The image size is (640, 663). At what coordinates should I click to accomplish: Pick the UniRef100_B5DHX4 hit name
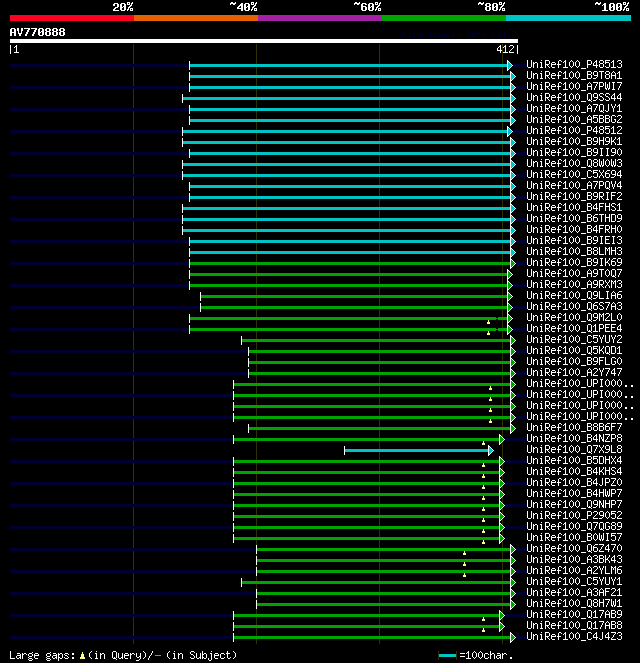click(574, 460)
